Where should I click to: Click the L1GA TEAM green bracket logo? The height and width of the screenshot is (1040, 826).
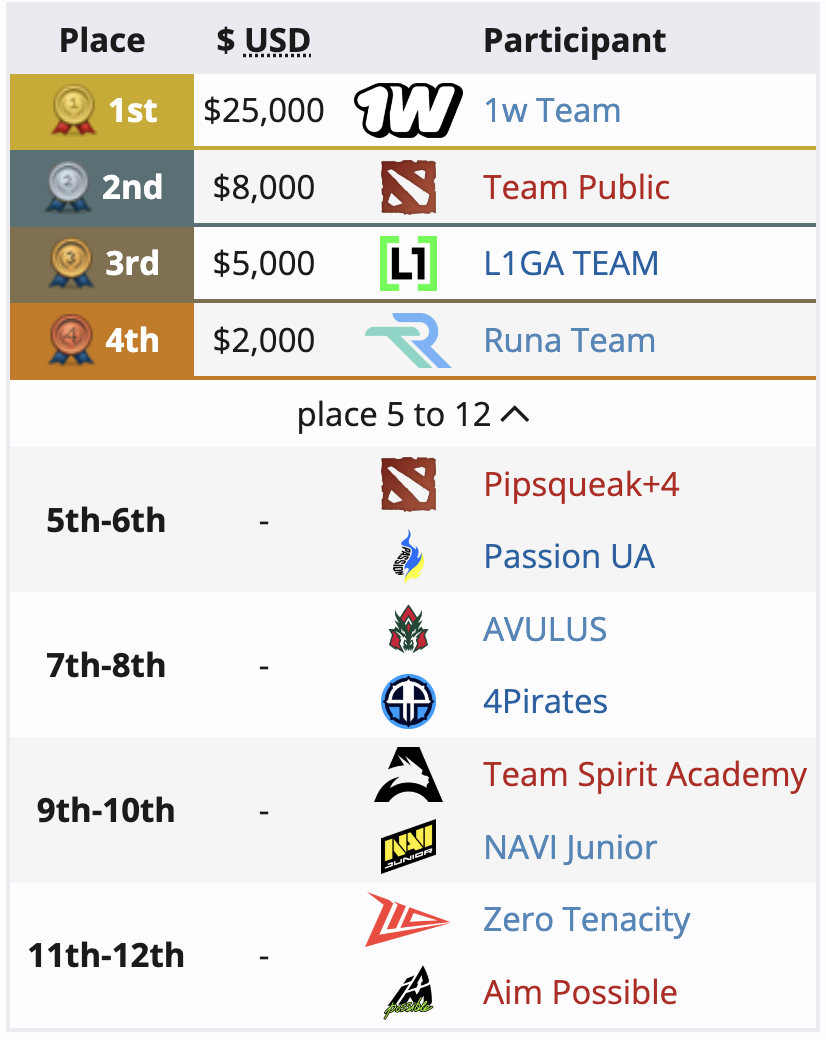pyautogui.click(x=409, y=263)
